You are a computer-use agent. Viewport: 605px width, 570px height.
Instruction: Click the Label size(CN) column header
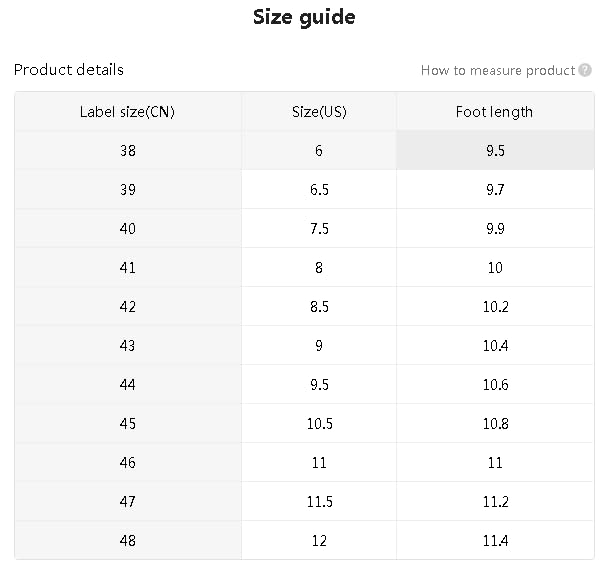(x=127, y=111)
